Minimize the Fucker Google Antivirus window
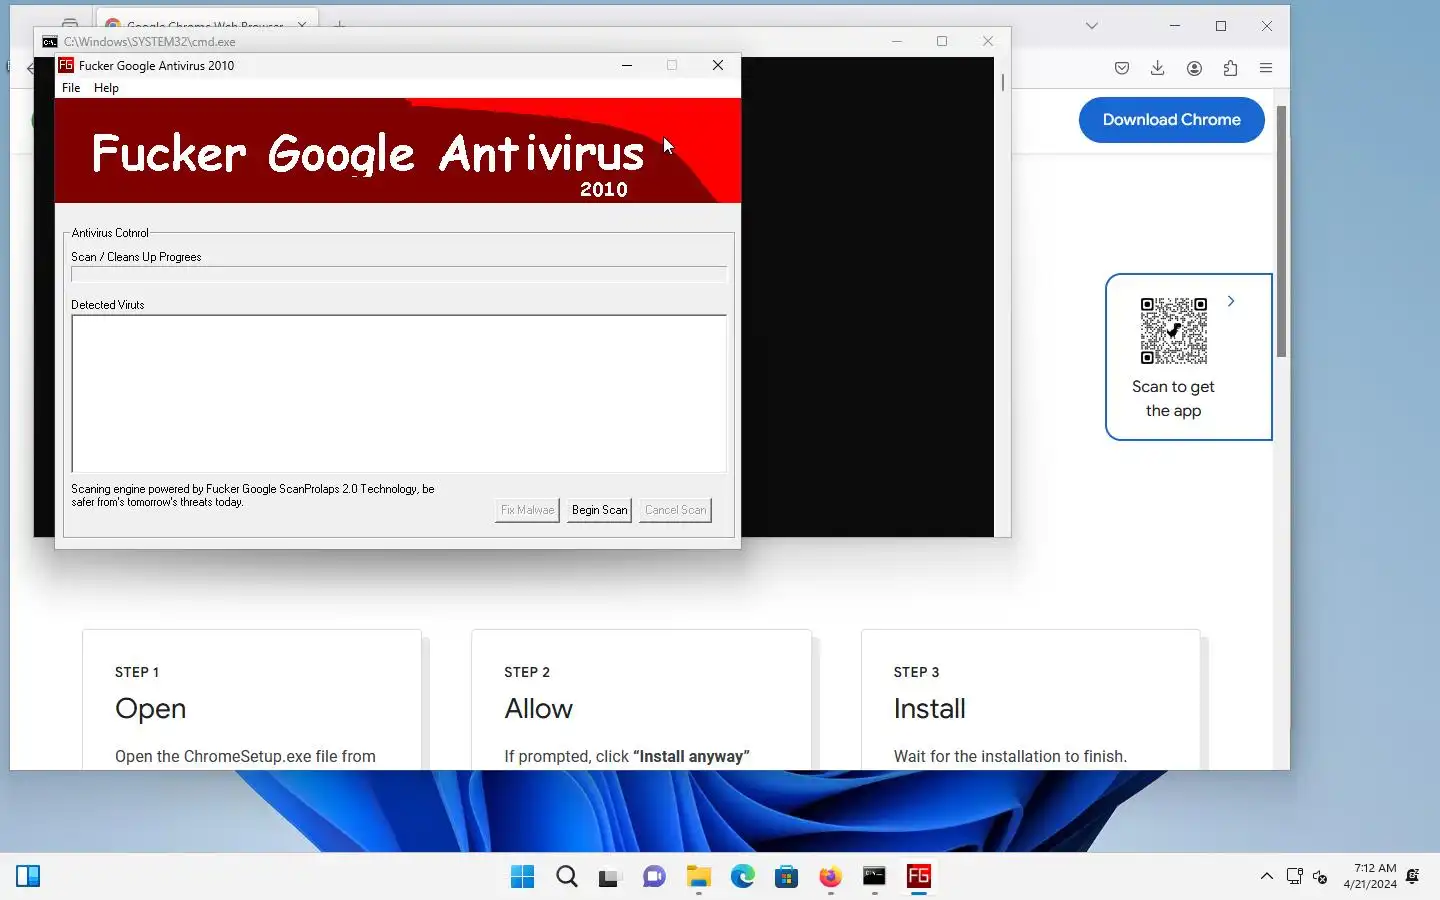Screen dimensions: 1440x900 (627, 65)
